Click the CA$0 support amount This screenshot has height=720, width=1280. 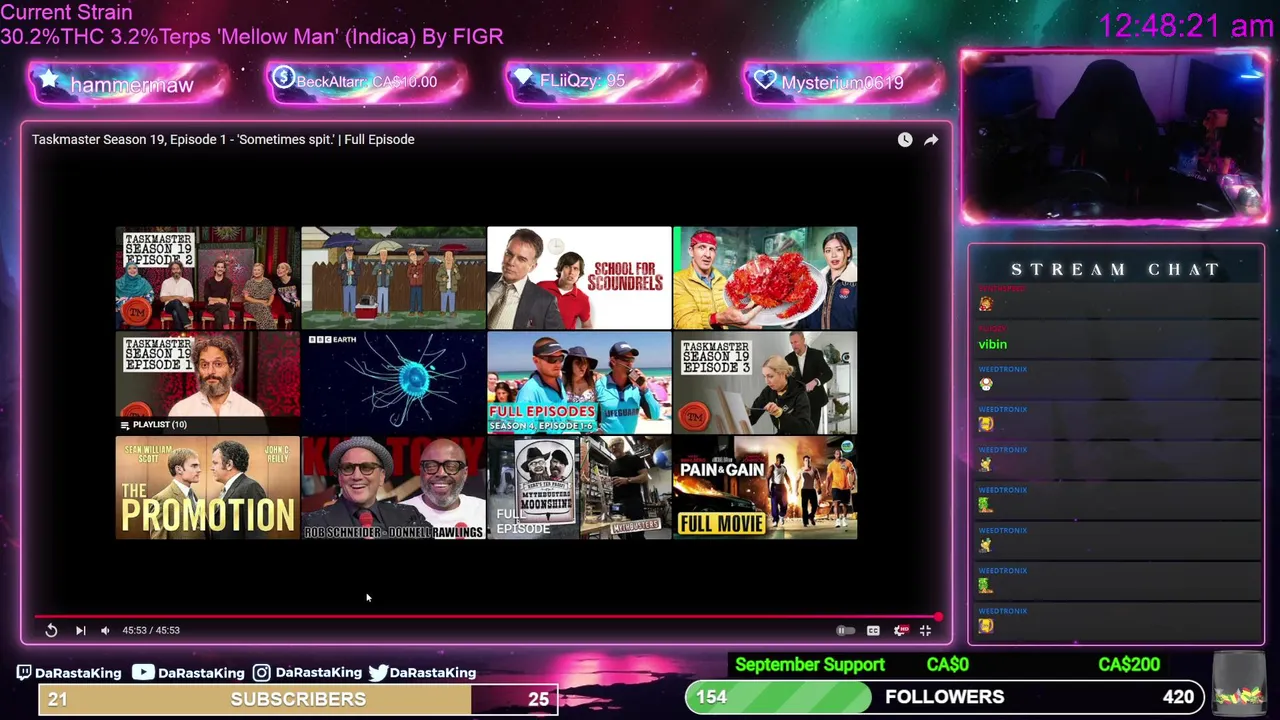pyautogui.click(x=947, y=665)
